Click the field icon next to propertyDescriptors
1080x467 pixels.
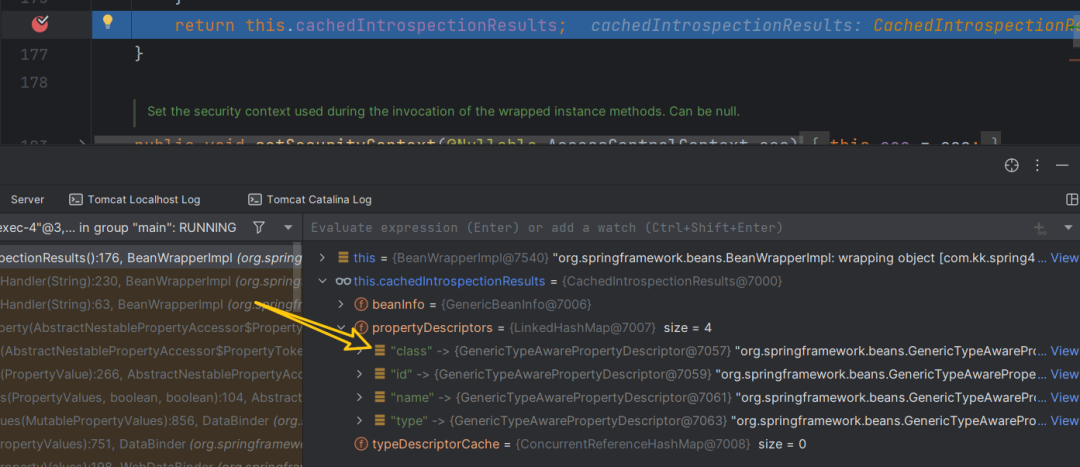pyautogui.click(x=361, y=327)
